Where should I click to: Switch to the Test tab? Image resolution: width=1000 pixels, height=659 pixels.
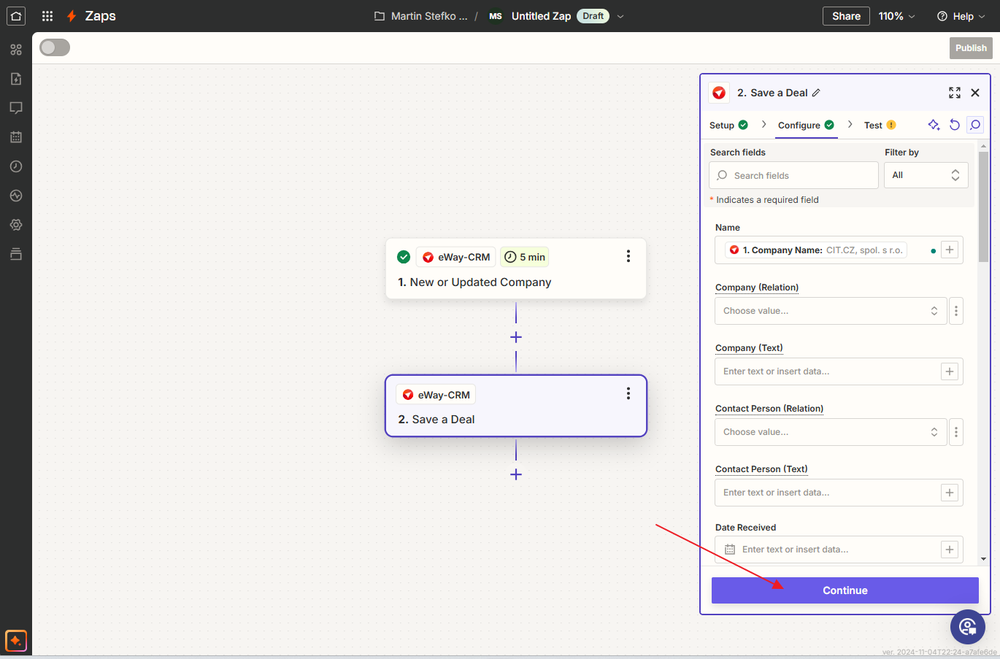pos(879,125)
